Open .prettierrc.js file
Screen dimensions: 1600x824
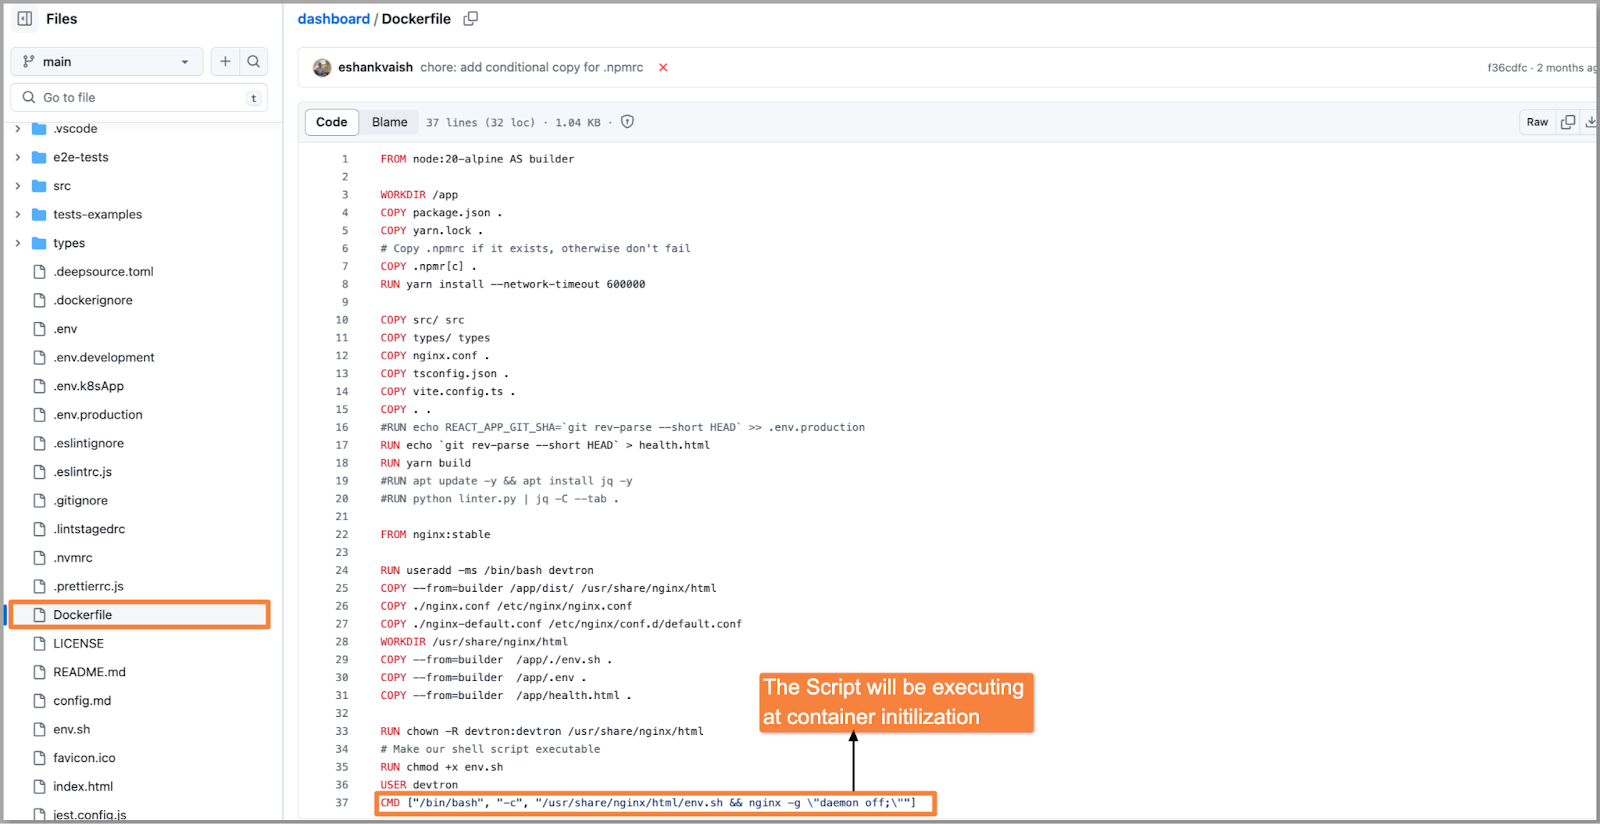(88, 587)
